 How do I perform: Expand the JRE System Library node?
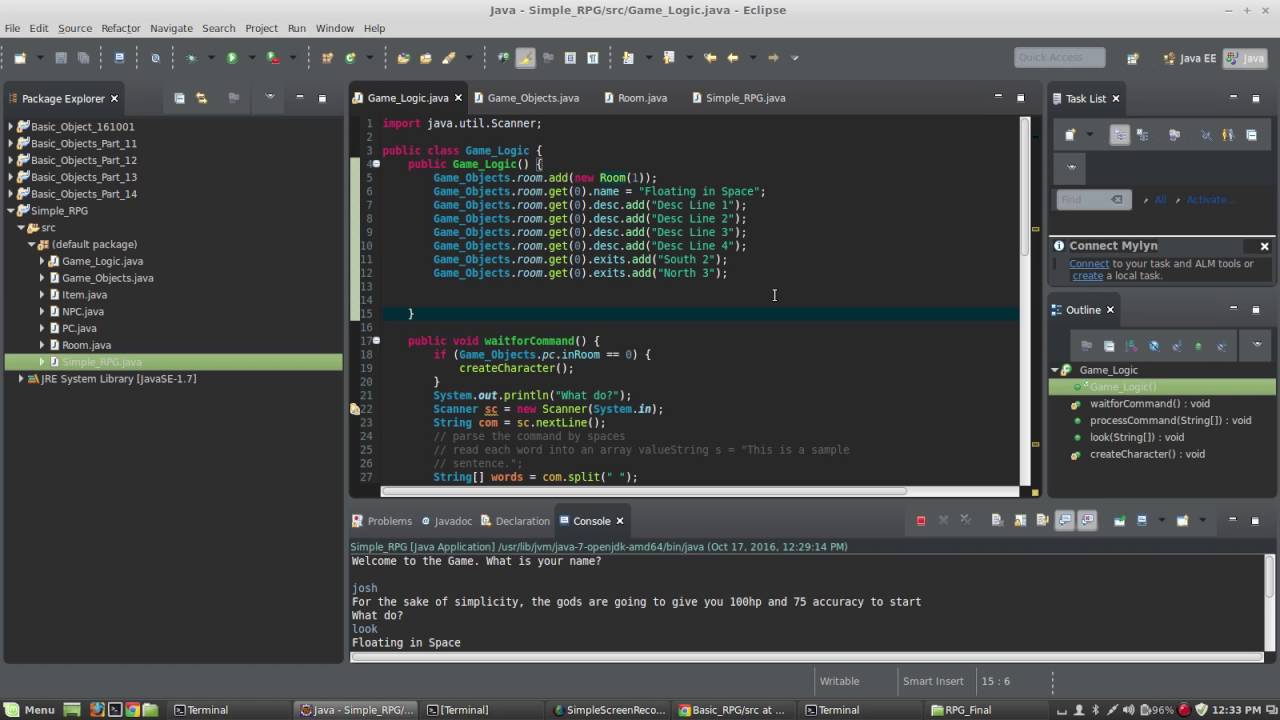click(21, 379)
